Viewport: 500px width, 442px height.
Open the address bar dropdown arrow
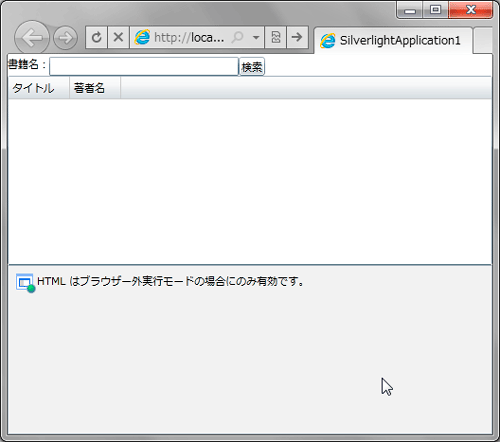(x=256, y=37)
